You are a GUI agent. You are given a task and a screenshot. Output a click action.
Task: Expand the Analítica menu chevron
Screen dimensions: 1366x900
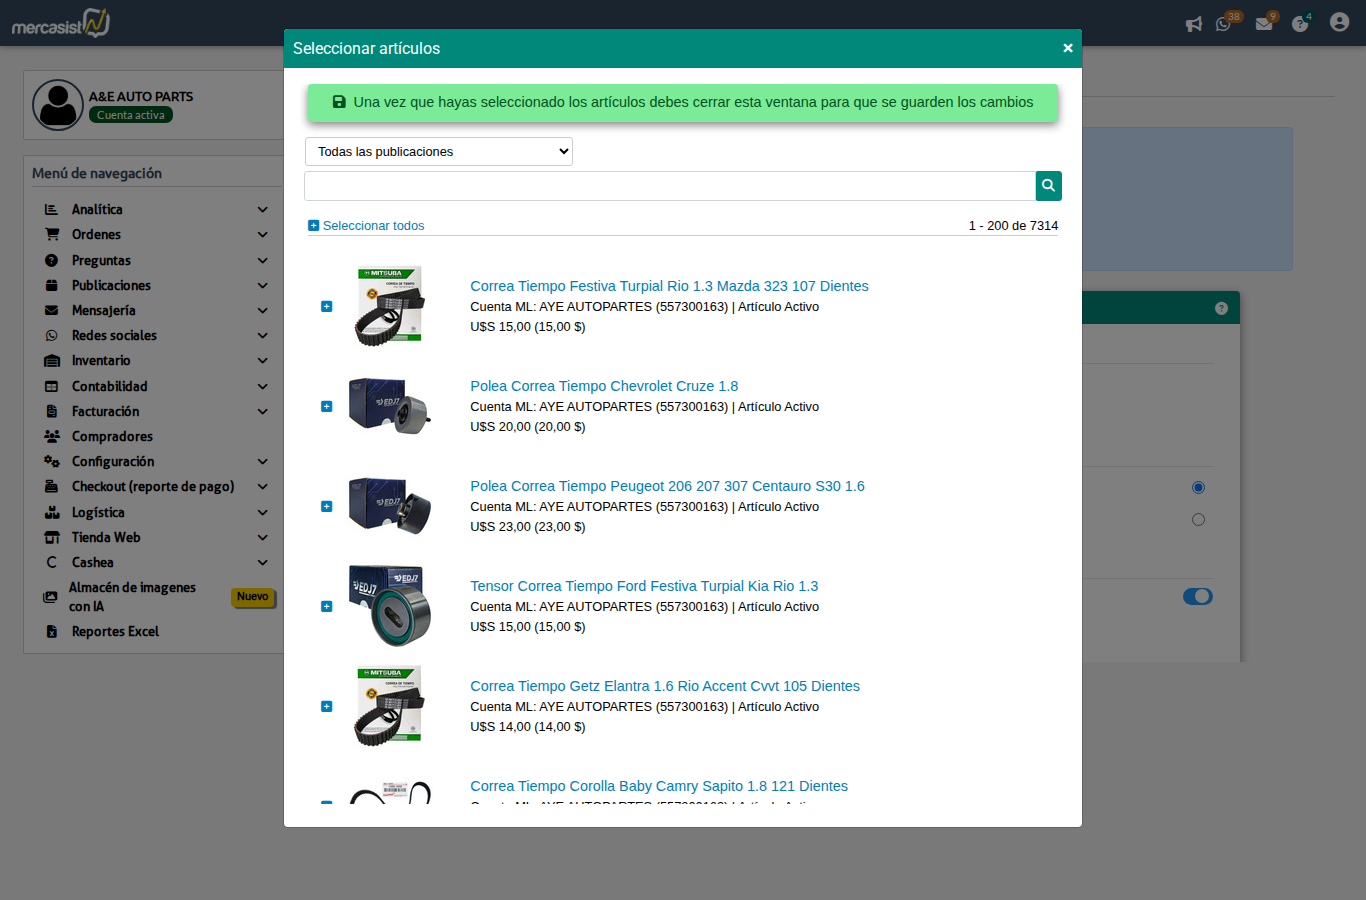point(262,210)
